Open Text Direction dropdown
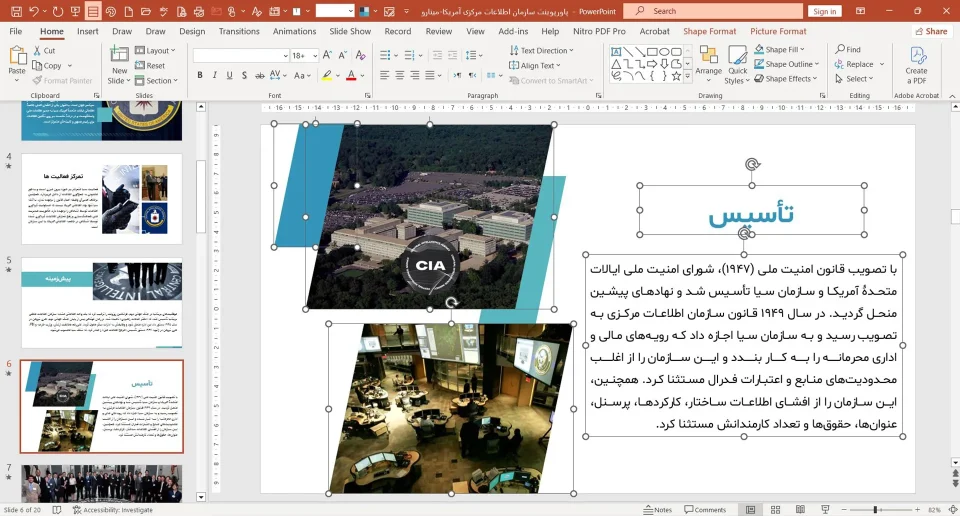The width and height of the screenshot is (960, 516). point(542,51)
